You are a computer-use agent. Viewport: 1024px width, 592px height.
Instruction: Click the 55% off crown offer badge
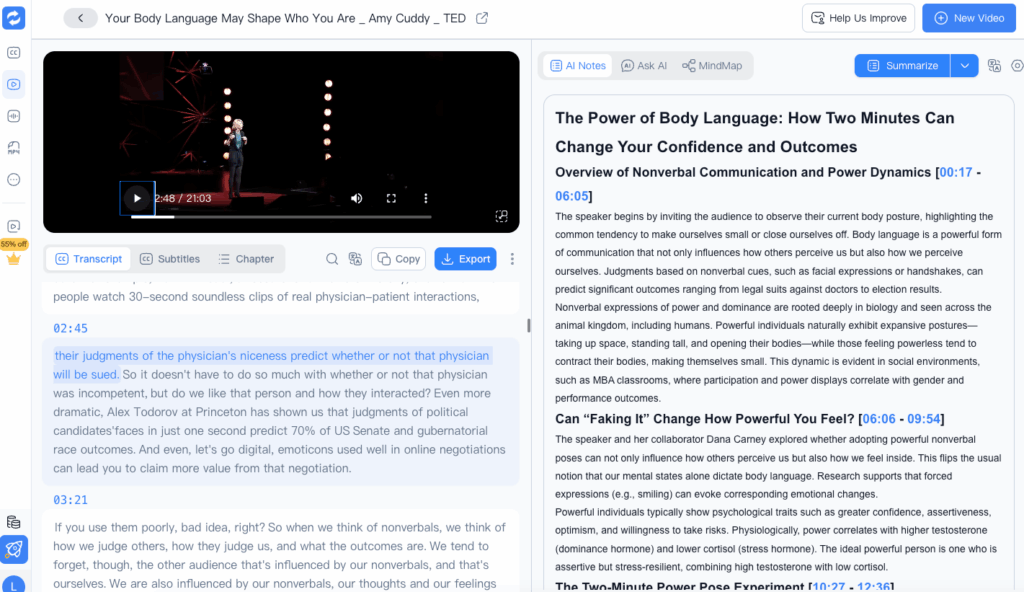[x=14, y=252]
